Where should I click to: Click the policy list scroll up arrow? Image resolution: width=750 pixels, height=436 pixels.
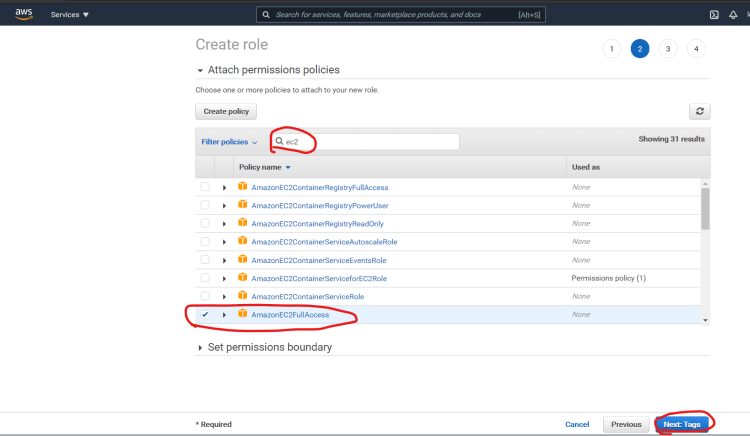pyautogui.click(x=705, y=184)
